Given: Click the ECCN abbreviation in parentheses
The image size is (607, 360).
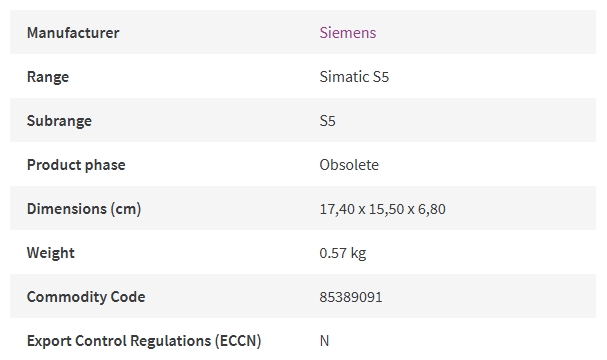Looking at the screenshot, I should (x=238, y=341).
